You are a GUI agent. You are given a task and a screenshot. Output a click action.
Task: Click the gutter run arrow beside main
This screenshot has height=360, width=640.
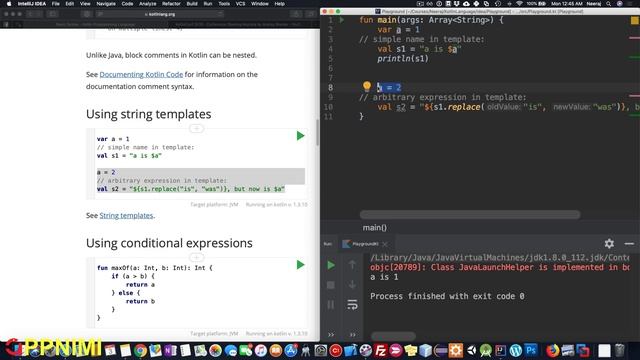tap(342, 20)
